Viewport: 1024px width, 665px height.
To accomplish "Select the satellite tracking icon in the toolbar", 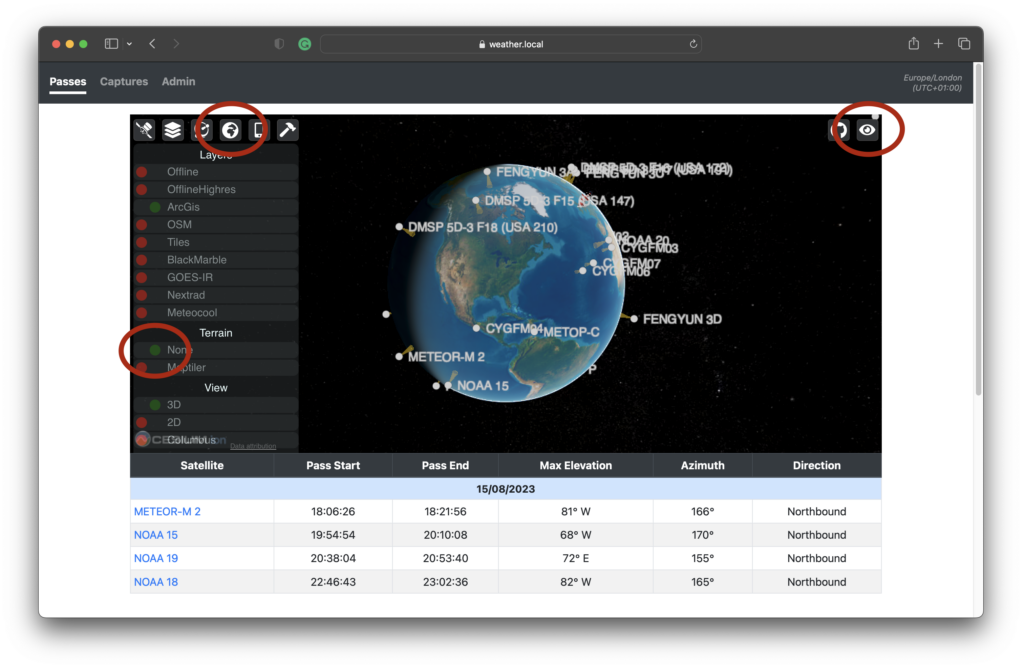I will pos(144,129).
